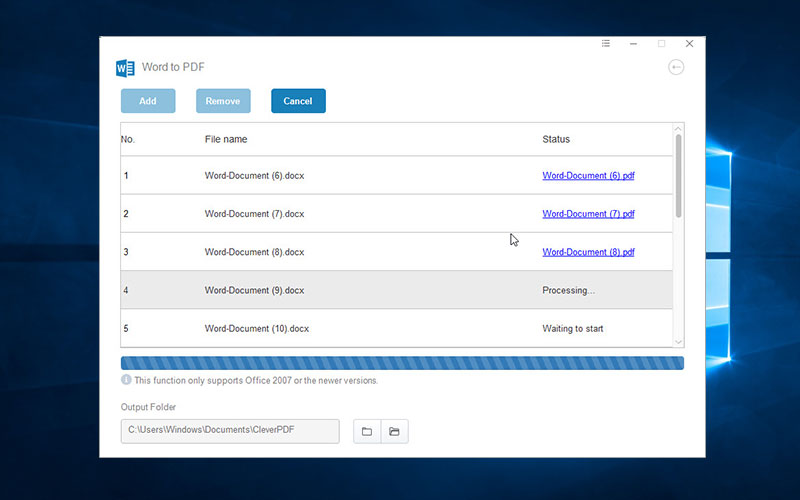Click the Word to PDF title text
The height and width of the screenshot is (500, 800).
pyautogui.click(x=173, y=67)
